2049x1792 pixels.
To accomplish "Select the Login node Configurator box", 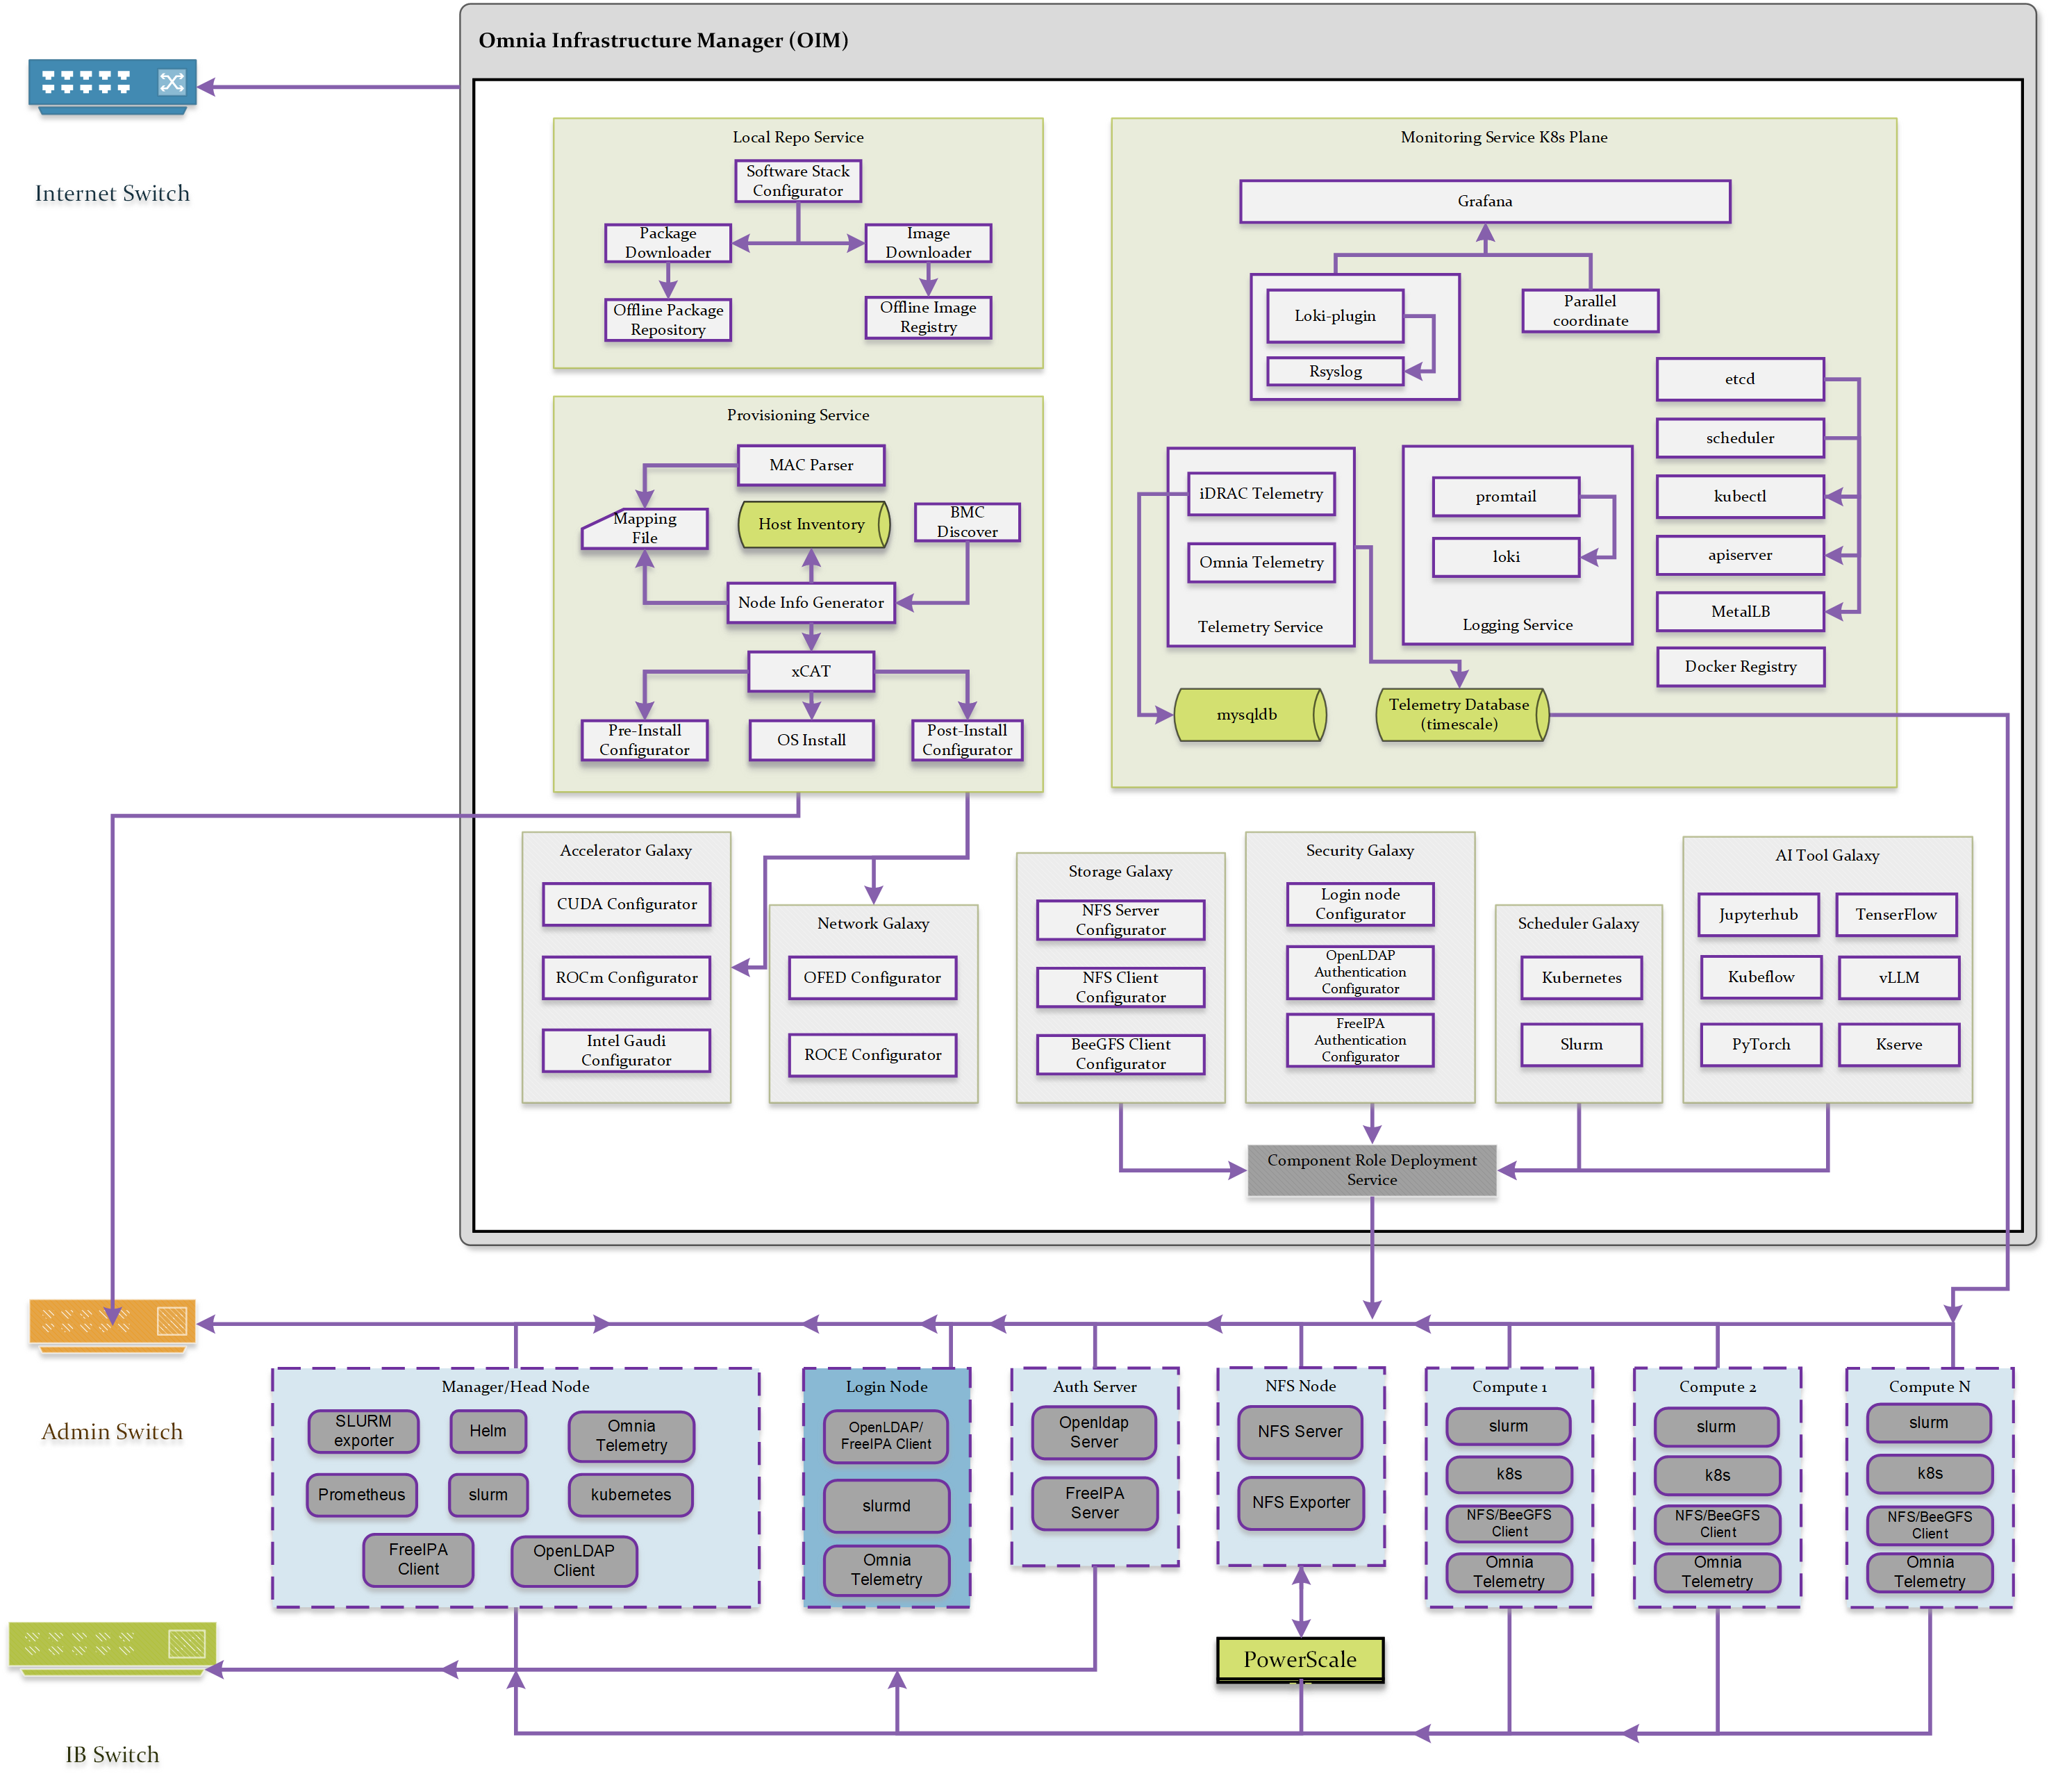I will click(1360, 904).
